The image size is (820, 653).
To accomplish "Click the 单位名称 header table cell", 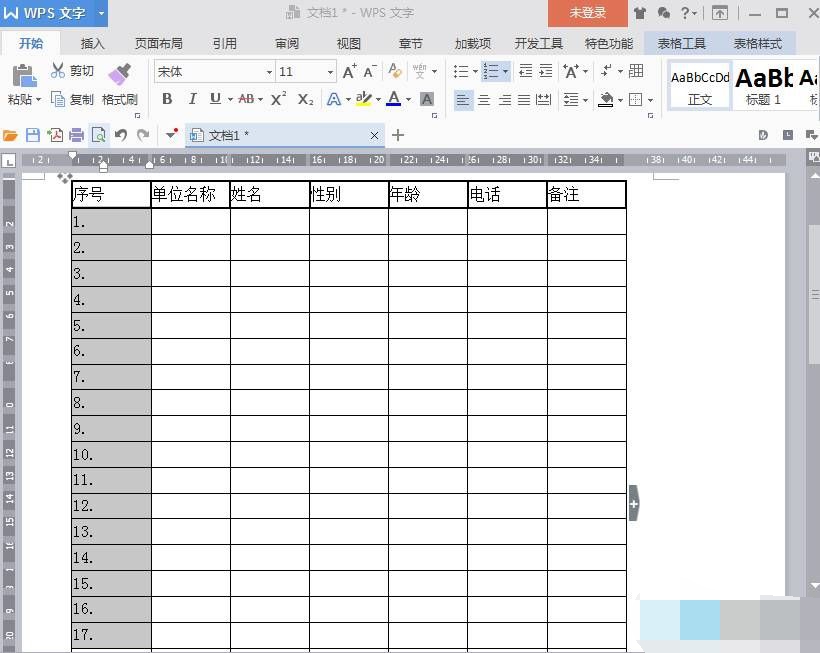I will tap(190, 195).
